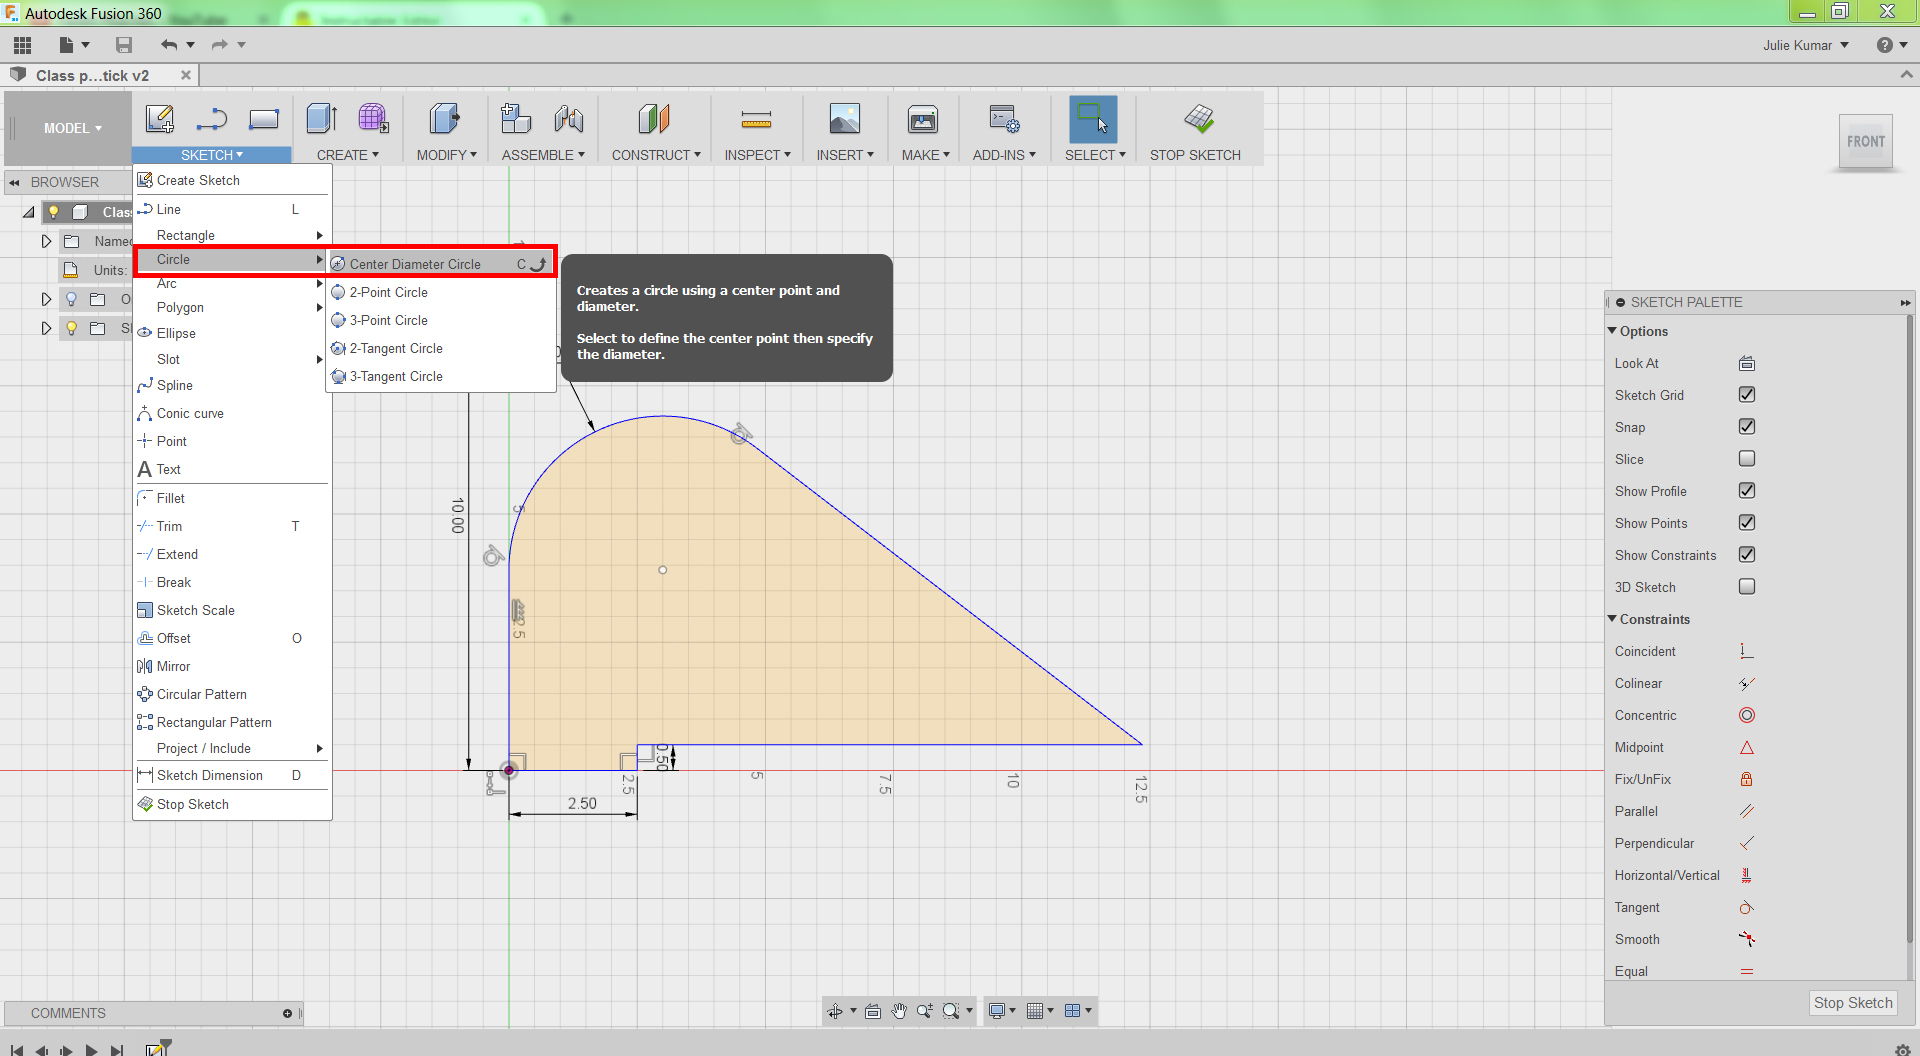
Task: Collapse the BROWSER panel arrows
Action: [14, 182]
